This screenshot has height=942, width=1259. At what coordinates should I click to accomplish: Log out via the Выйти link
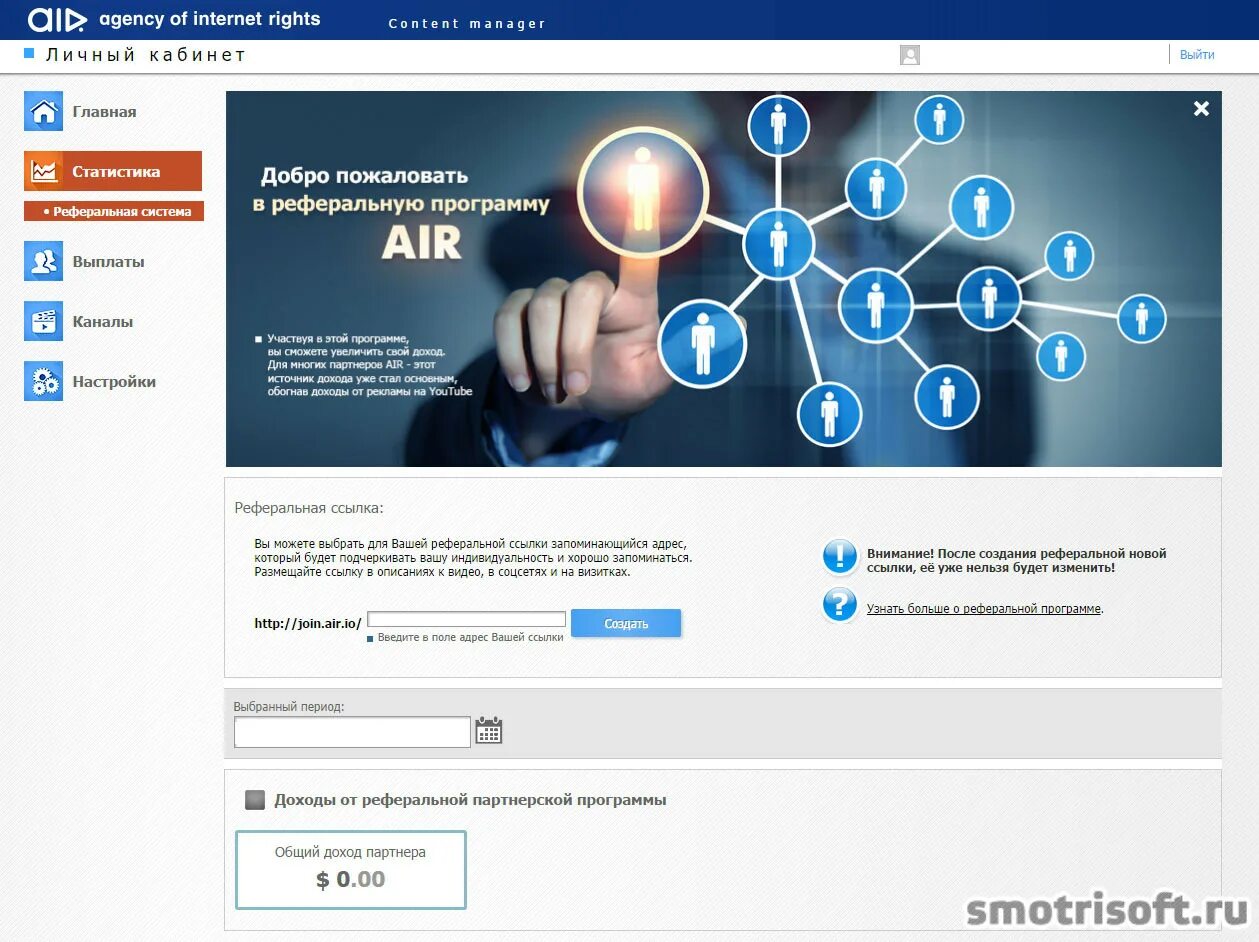(x=1197, y=55)
